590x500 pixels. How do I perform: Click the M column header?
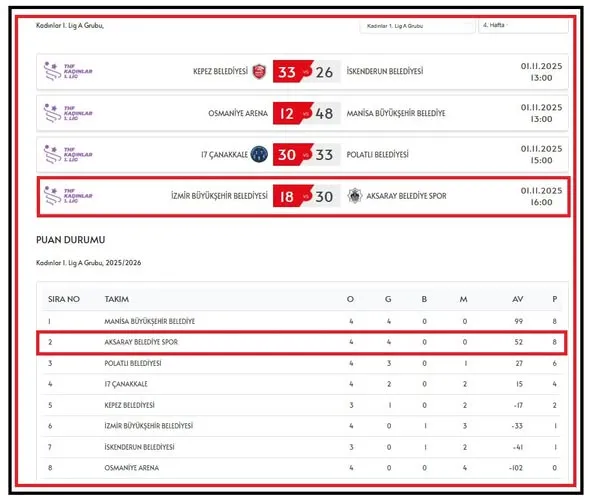point(464,299)
